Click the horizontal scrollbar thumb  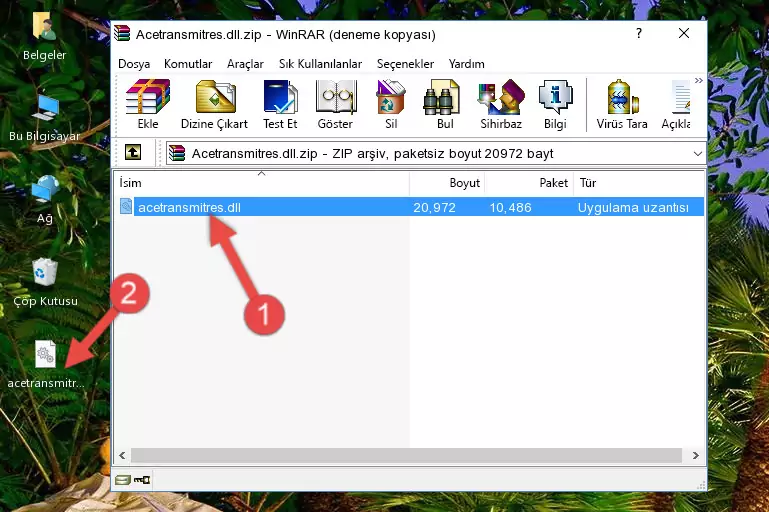click(x=406, y=455)
